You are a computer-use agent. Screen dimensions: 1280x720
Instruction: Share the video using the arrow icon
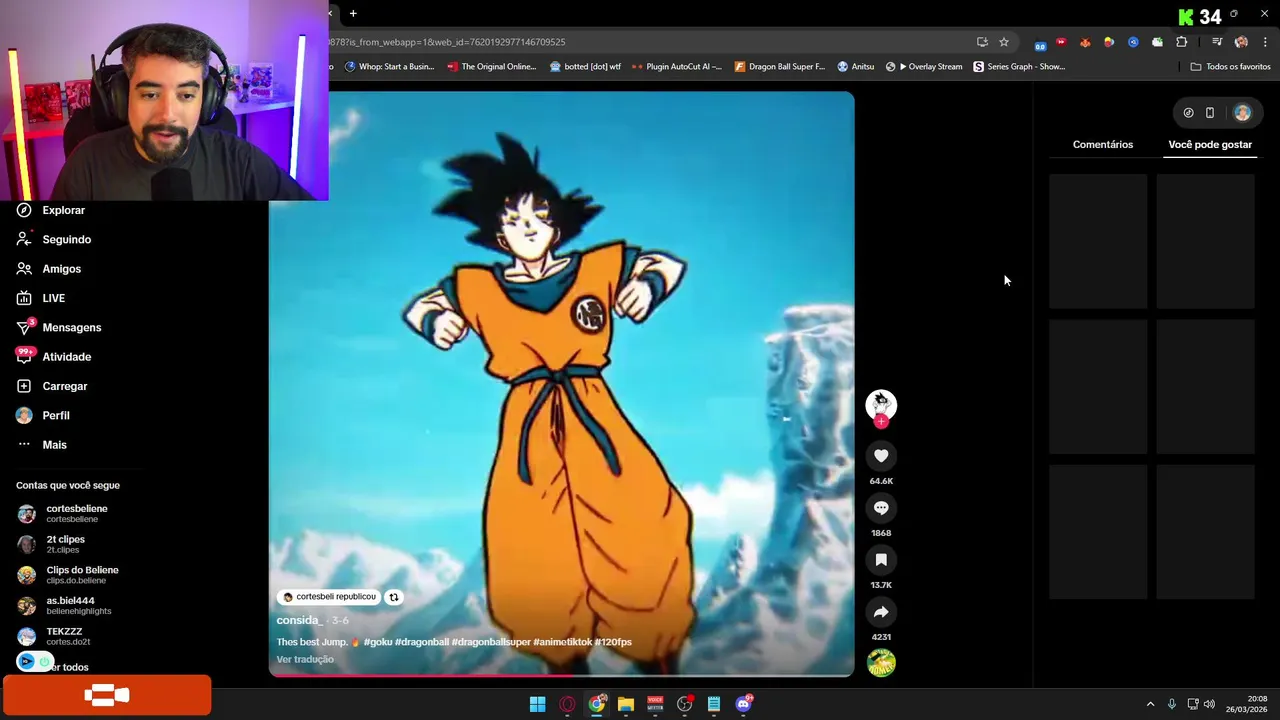[x=881, y=612]
